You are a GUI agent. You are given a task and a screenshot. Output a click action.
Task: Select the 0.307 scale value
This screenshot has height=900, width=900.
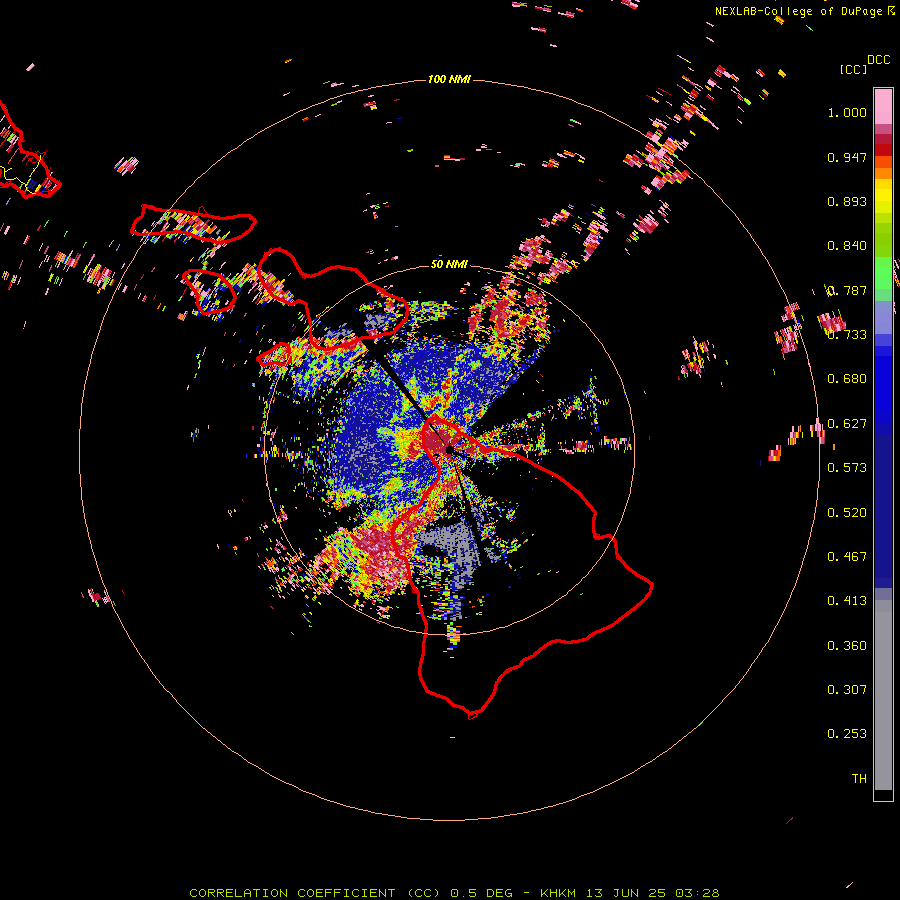[847, 690]
